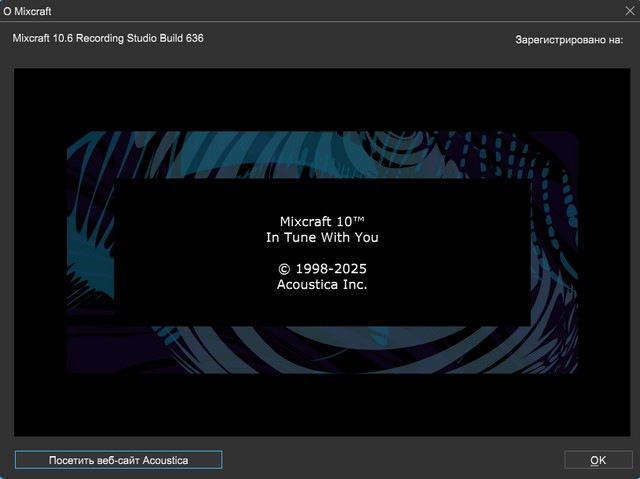Click the In Tune With You tagline
The height and width of the screenshot is (479, 640).
point(322,238)
